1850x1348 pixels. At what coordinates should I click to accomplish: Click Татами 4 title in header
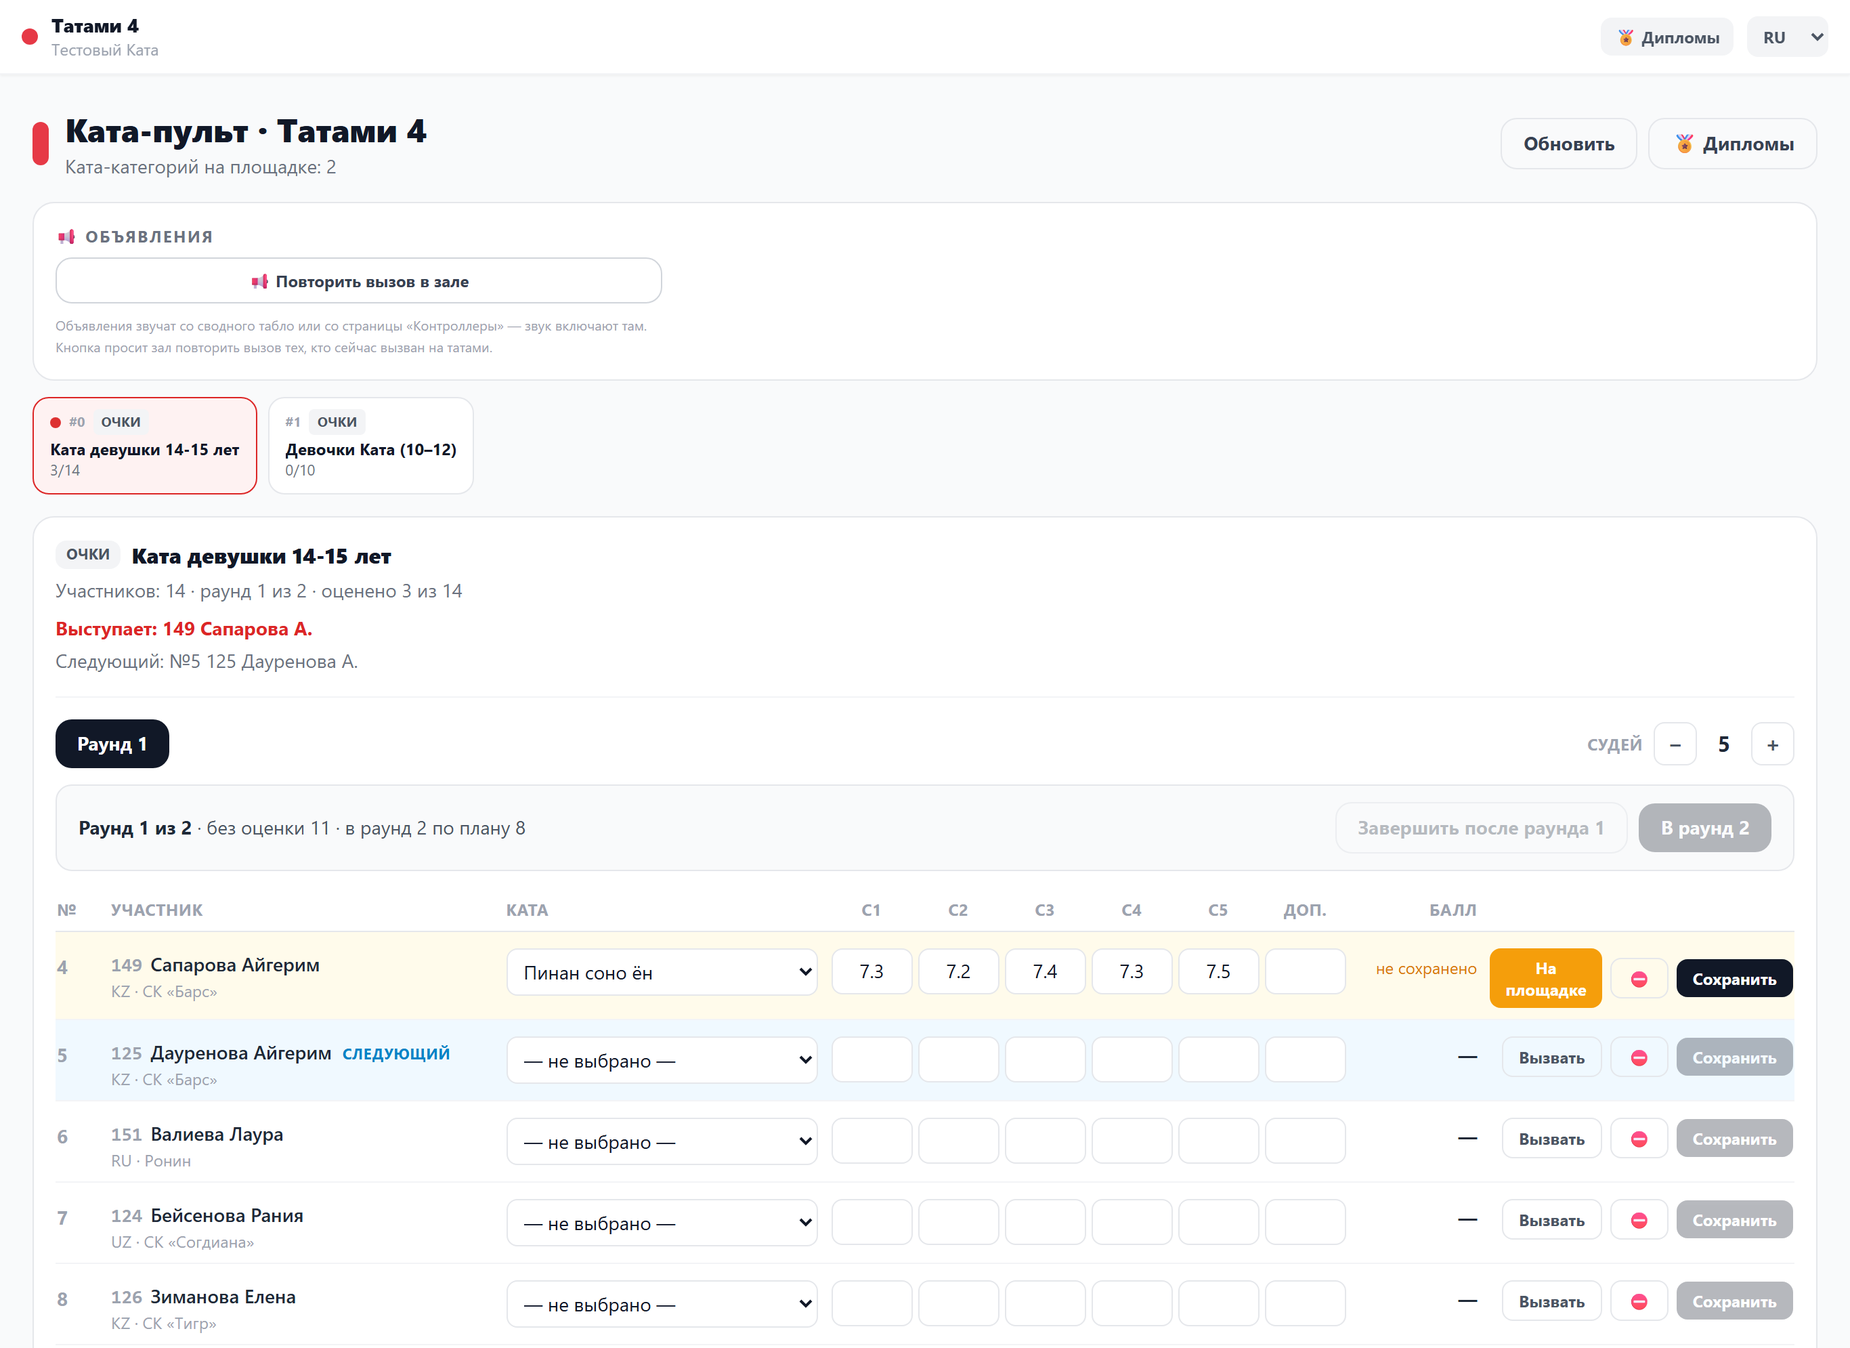click(x=95, y=26)
